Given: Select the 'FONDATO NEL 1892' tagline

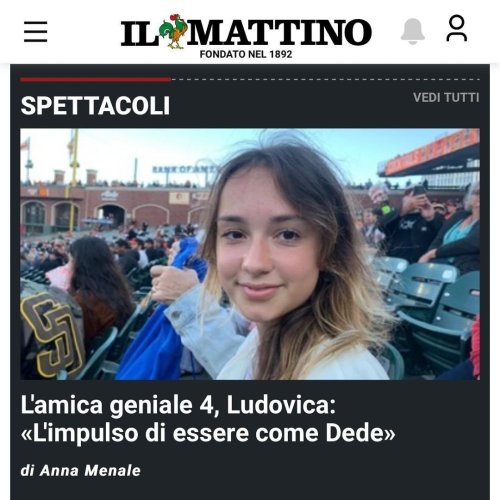Looking at the screenshot, I should click(246, 54).
